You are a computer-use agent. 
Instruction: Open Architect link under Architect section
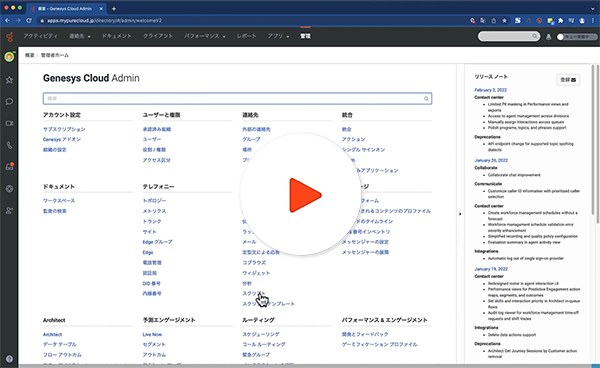point(52,335)
